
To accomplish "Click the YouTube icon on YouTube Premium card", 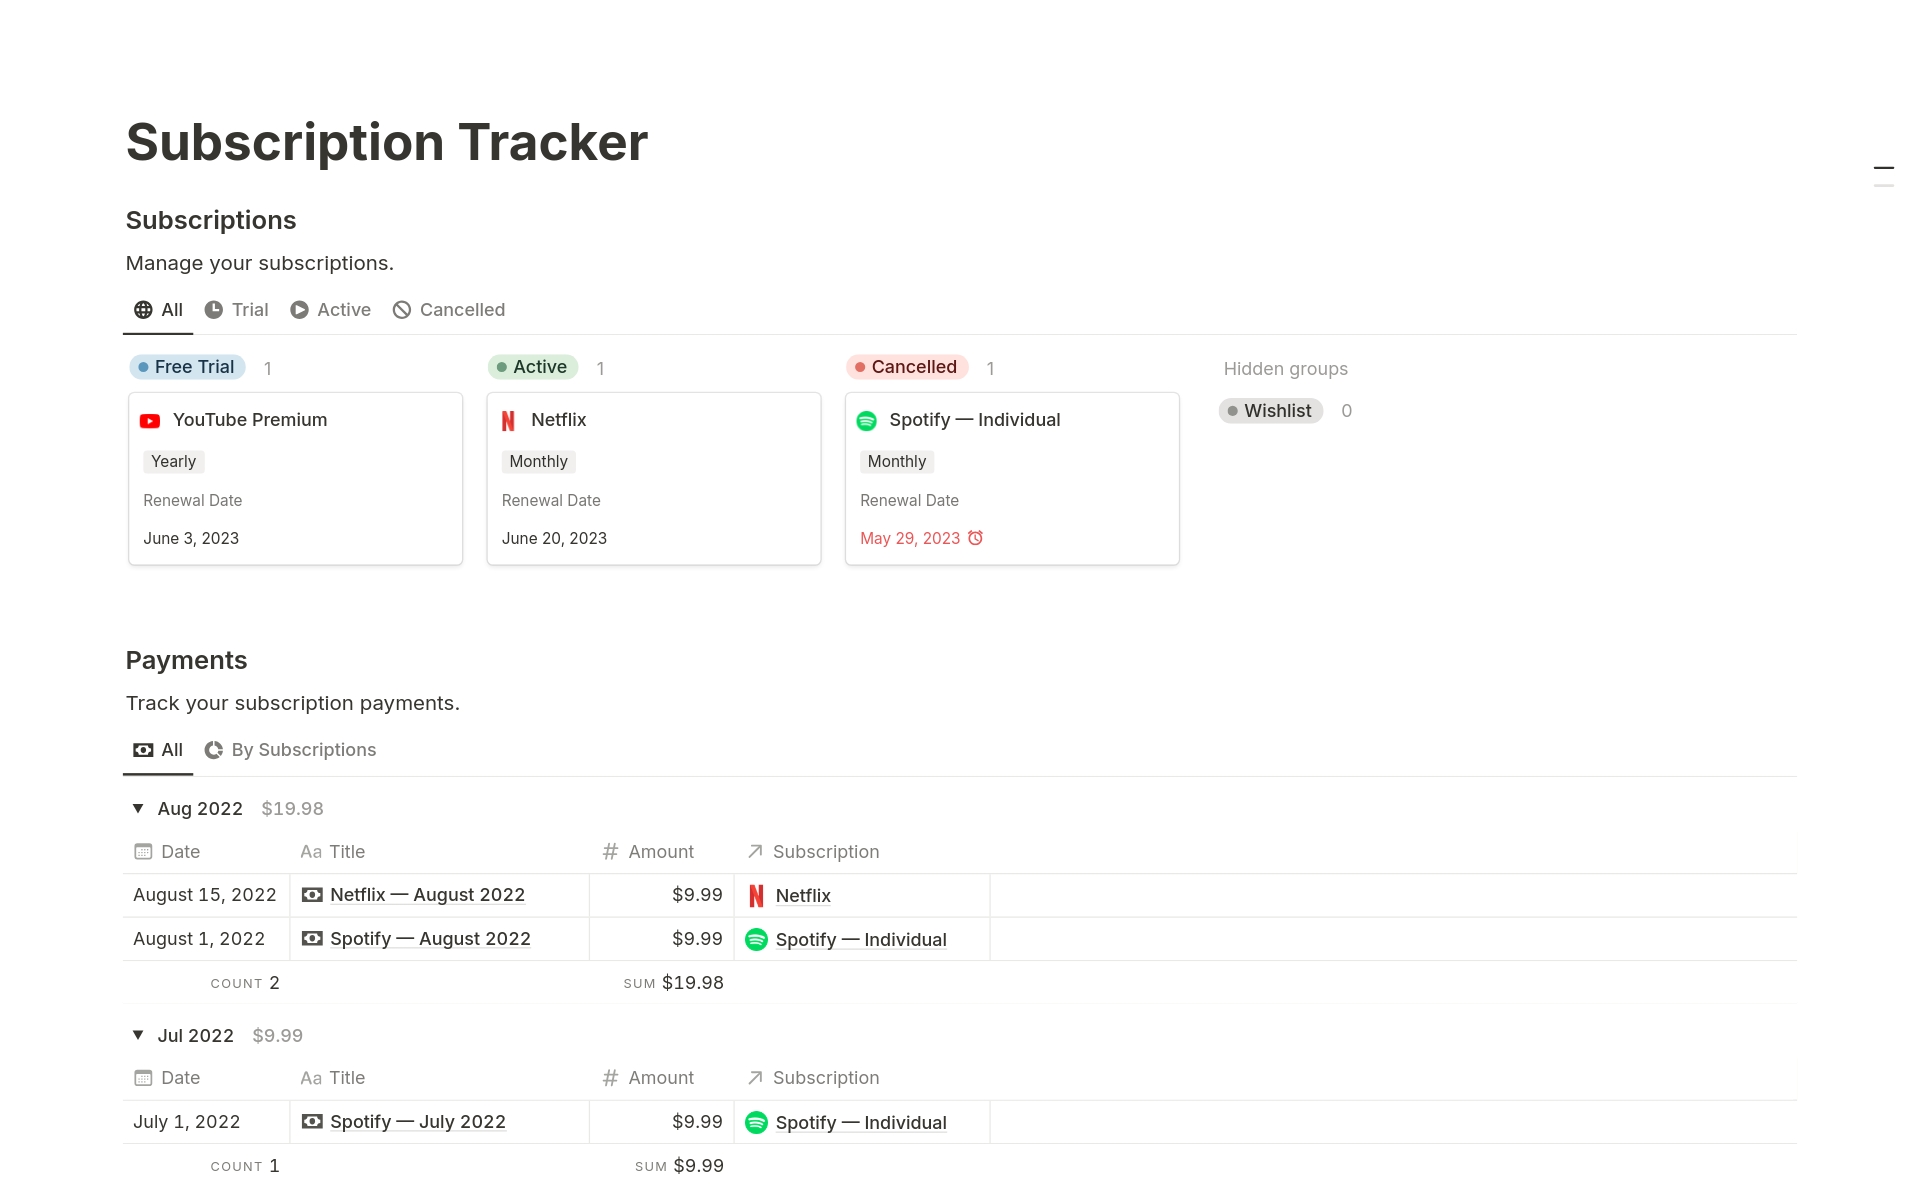I will click(x=150, y=421).
